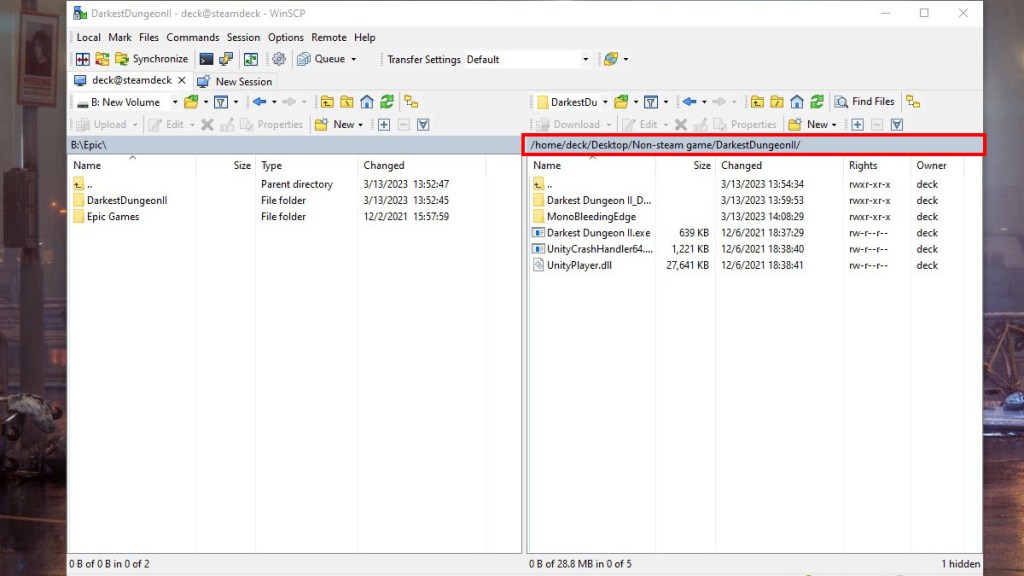This screenshot has height=576, width=1024.
Task: Click Find Files in the remote toolbar
Action: pos(865,102)
